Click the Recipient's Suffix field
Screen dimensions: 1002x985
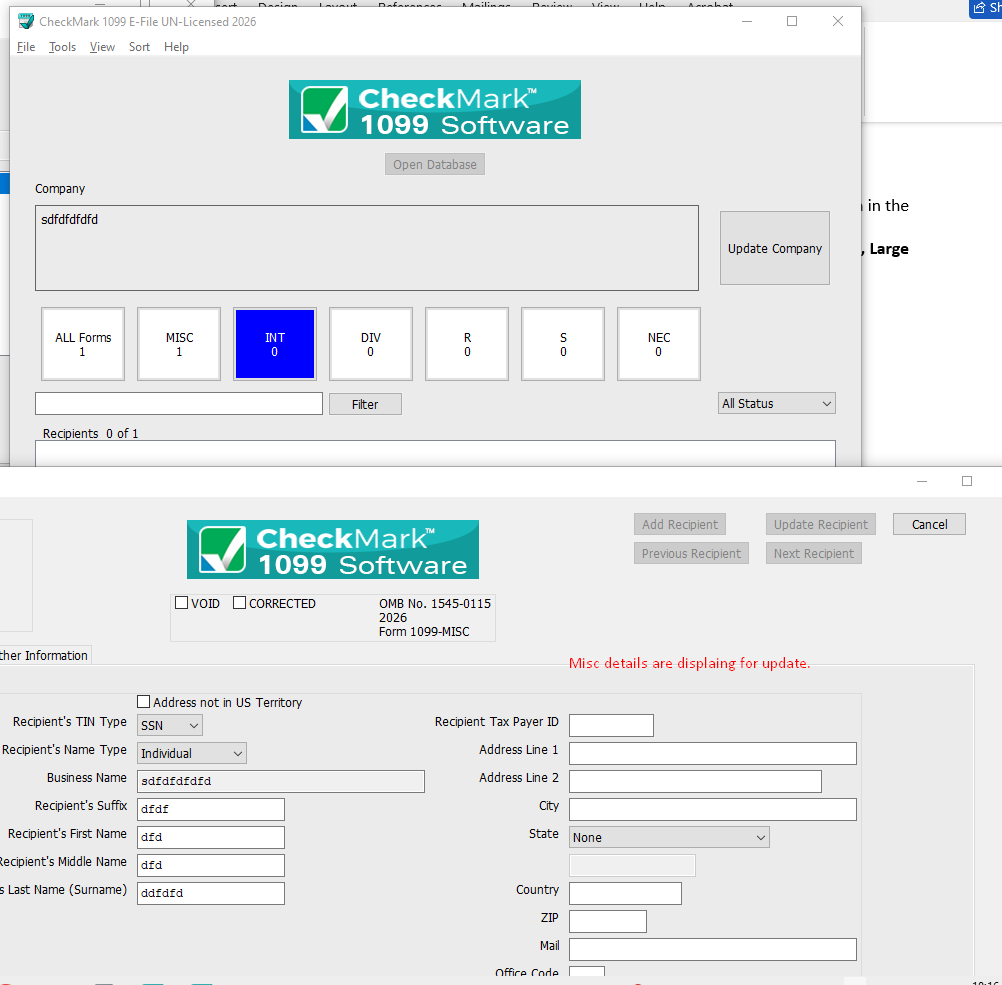[211, 809]
